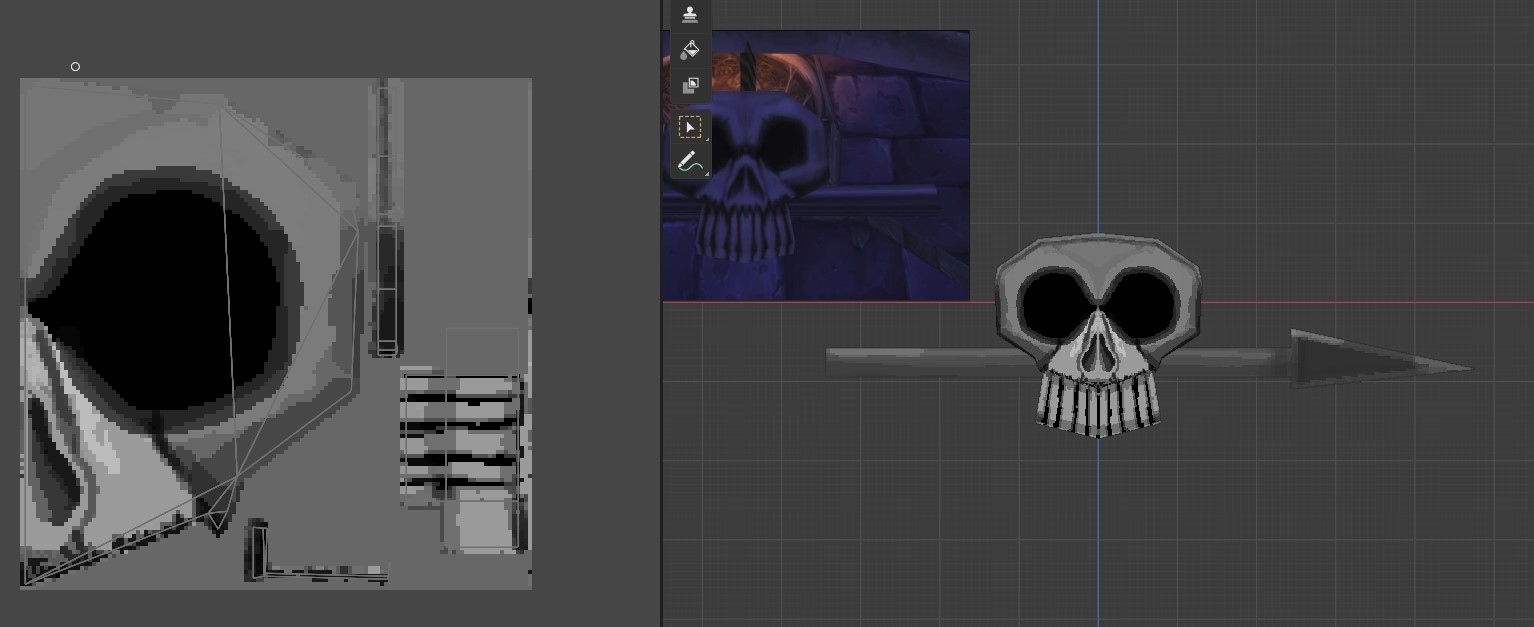This screenshot has width=1534, height=627.
Task: Expand the Select Box tool corner triangle
Action: (706, 140)
